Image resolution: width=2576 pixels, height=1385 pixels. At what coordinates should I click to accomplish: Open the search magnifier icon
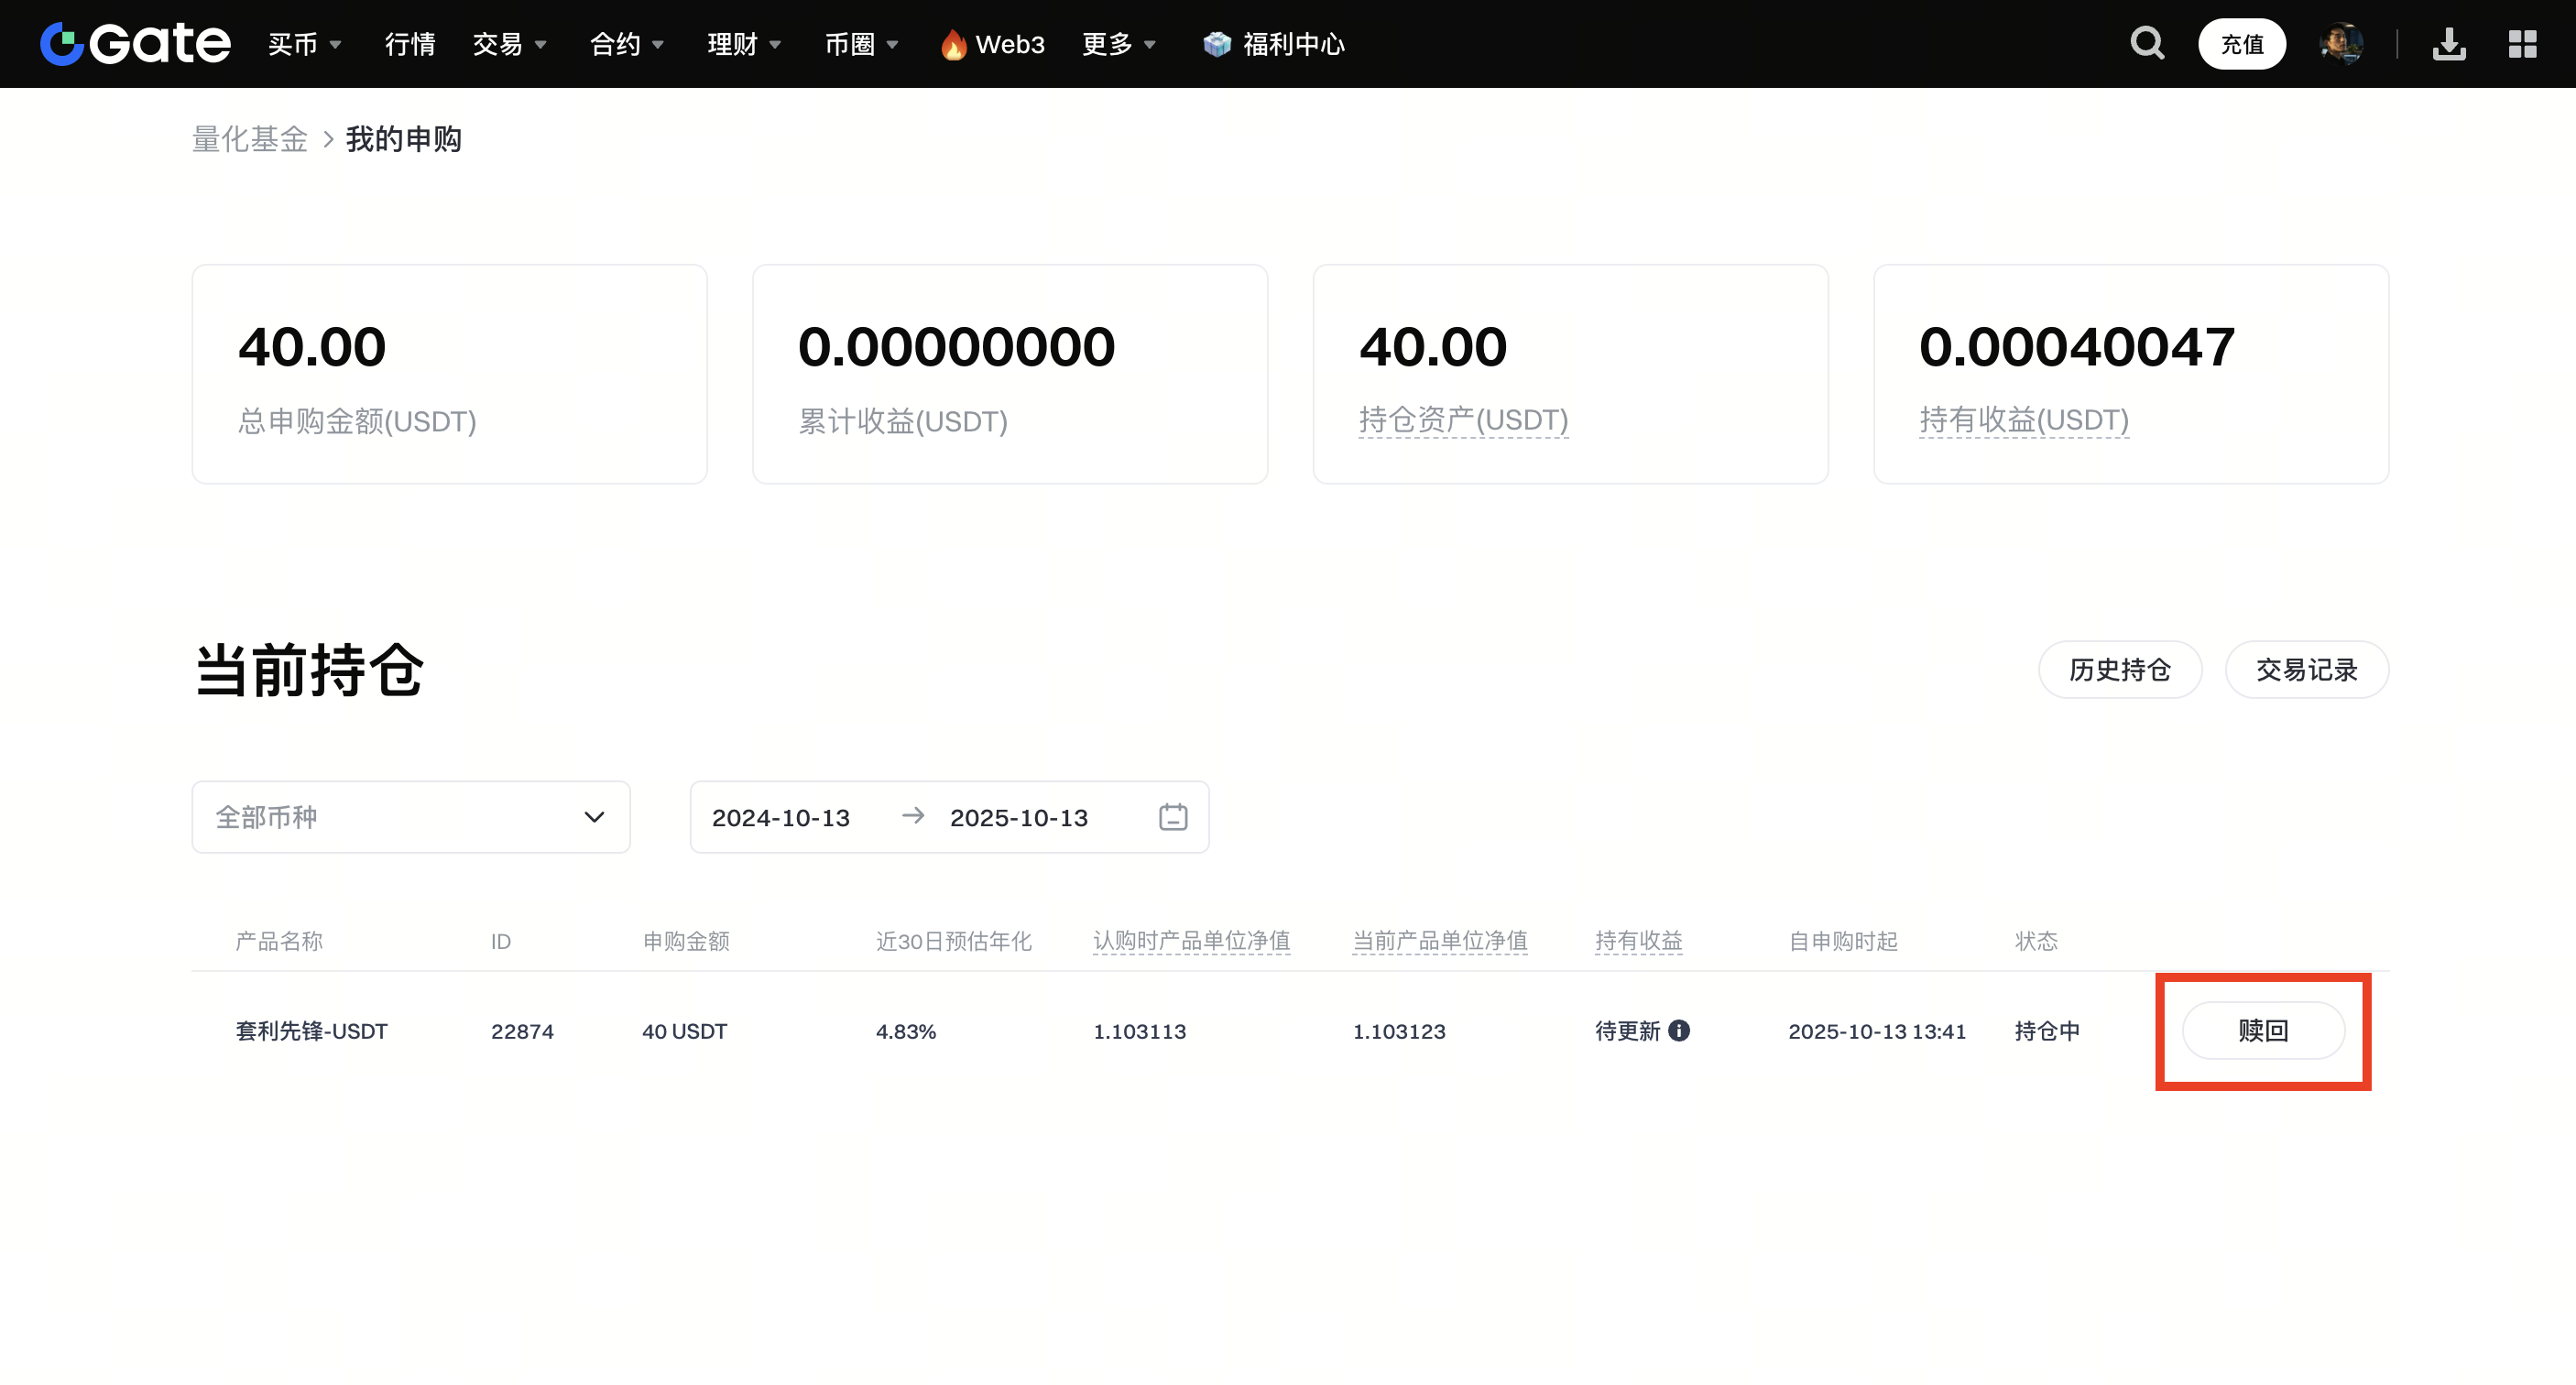(x=2146, y=43)
